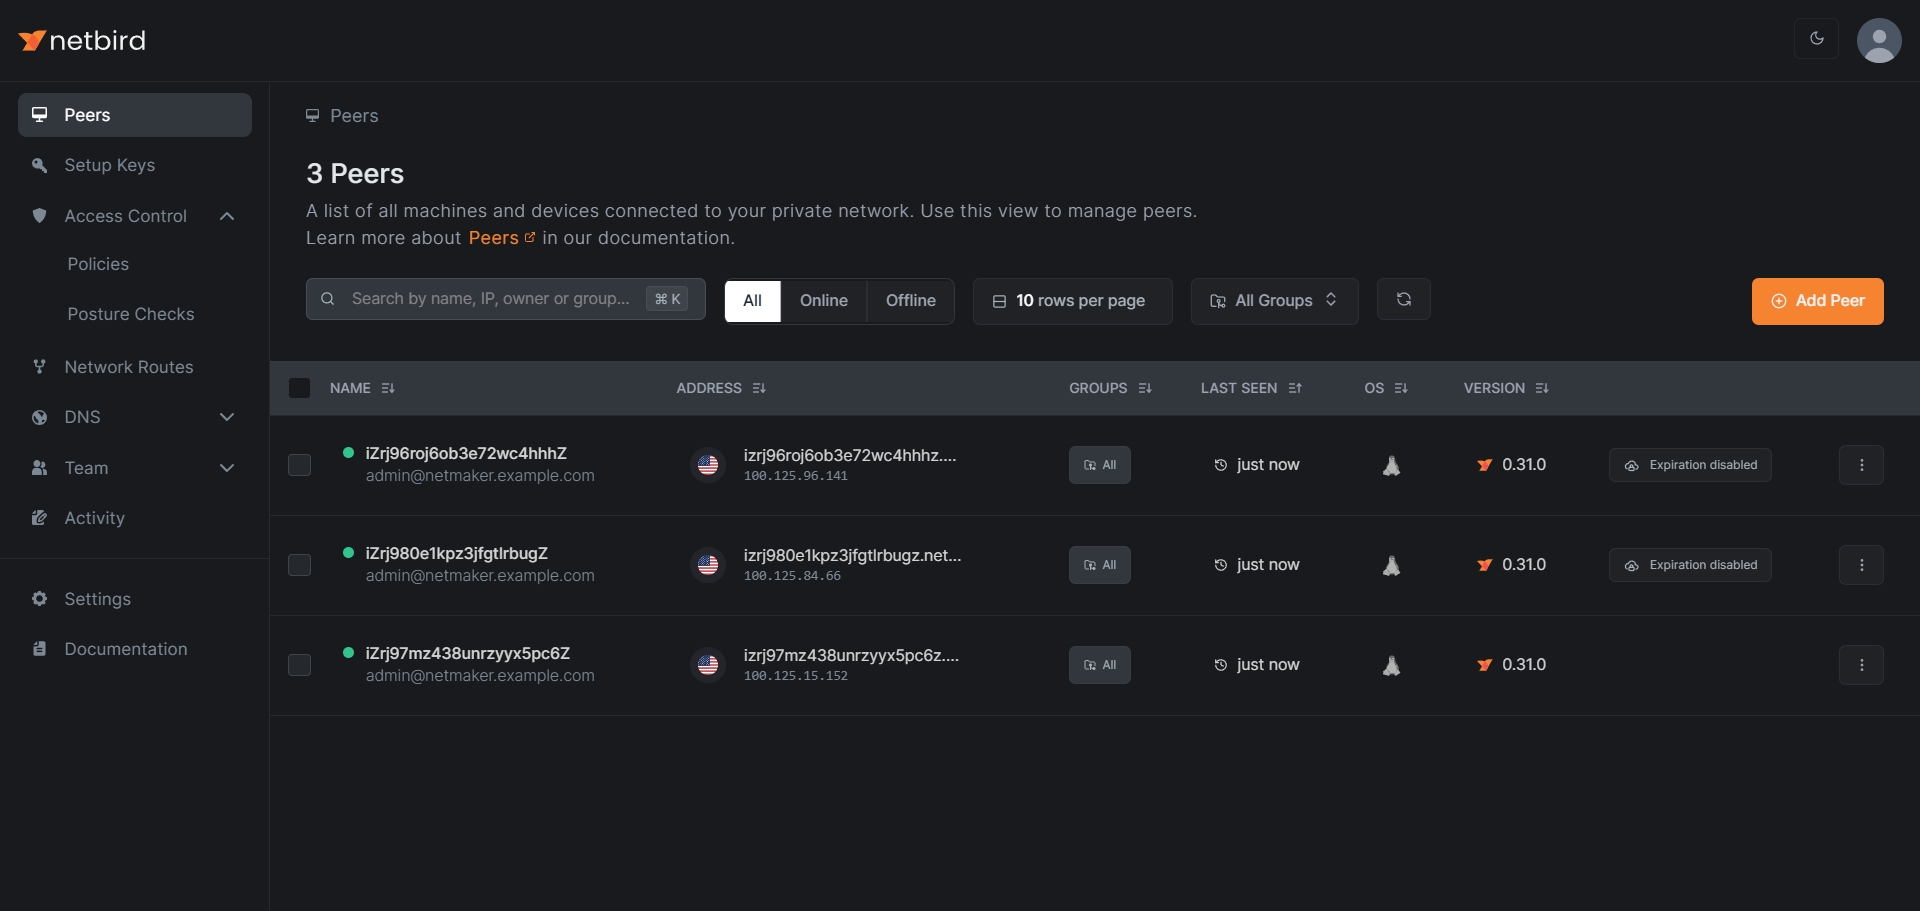1920x911 pixels.
Task: Check the box for peer iZrj96roj6ob3e72wc4hhhZ
Action: (x=299, y=465)
